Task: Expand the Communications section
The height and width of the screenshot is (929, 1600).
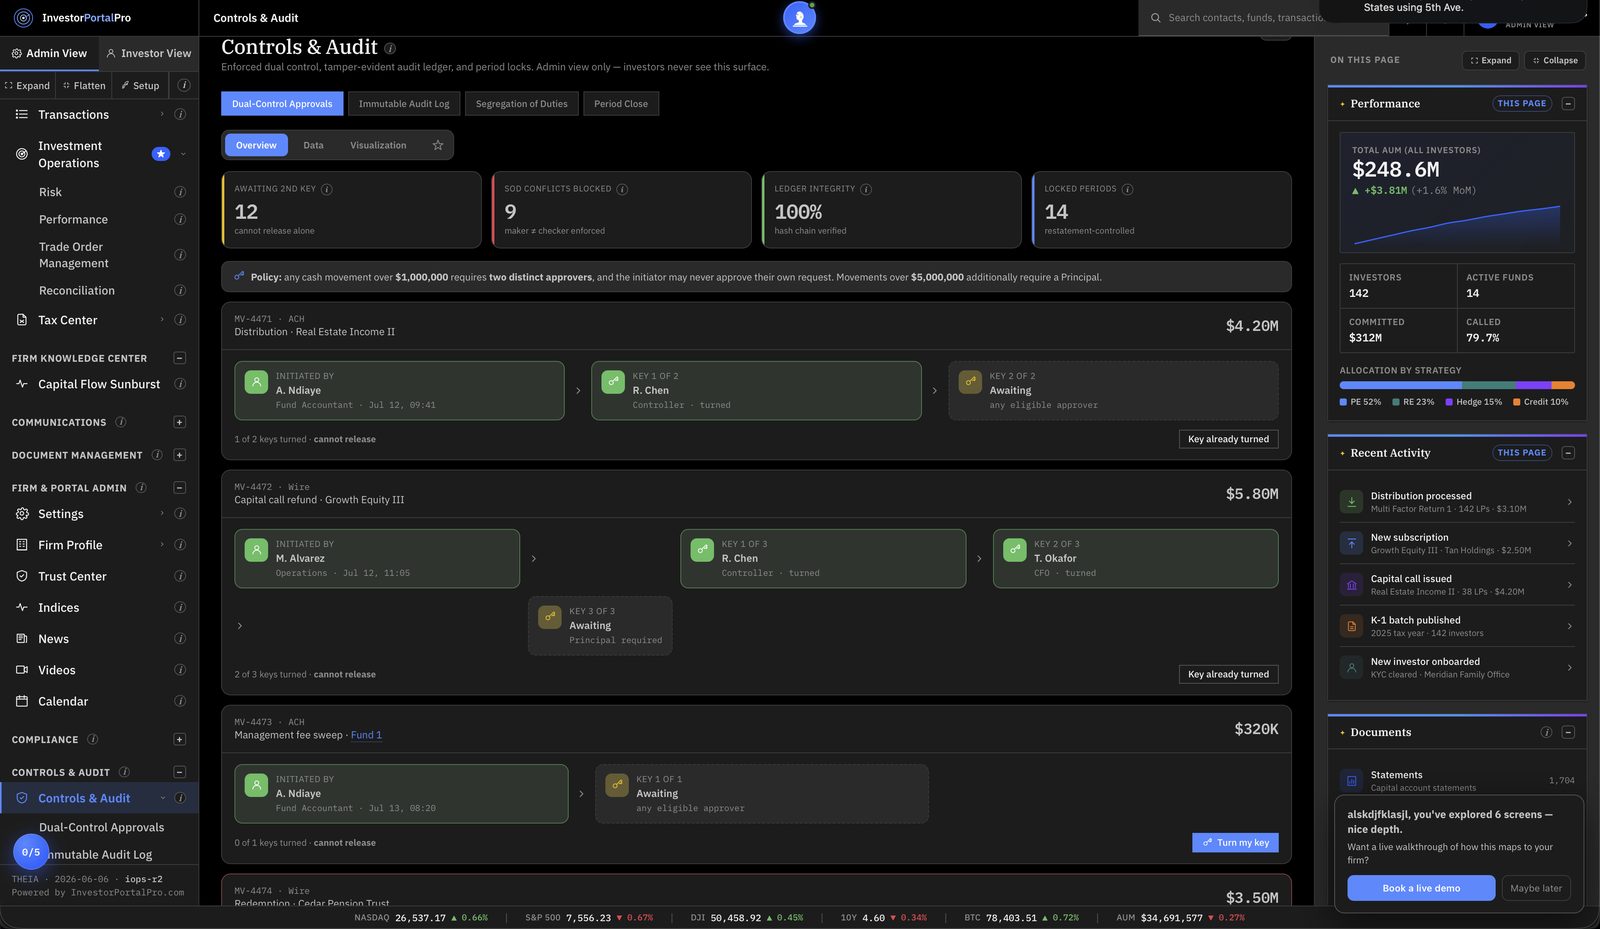Action: pyautogui.click(x=180, y=423)
